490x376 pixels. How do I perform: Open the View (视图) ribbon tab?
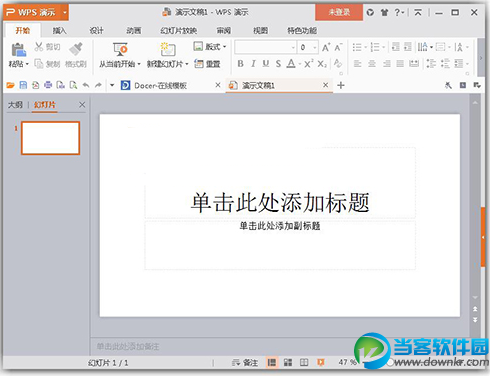pyautogui.click(x=260, y=31)
